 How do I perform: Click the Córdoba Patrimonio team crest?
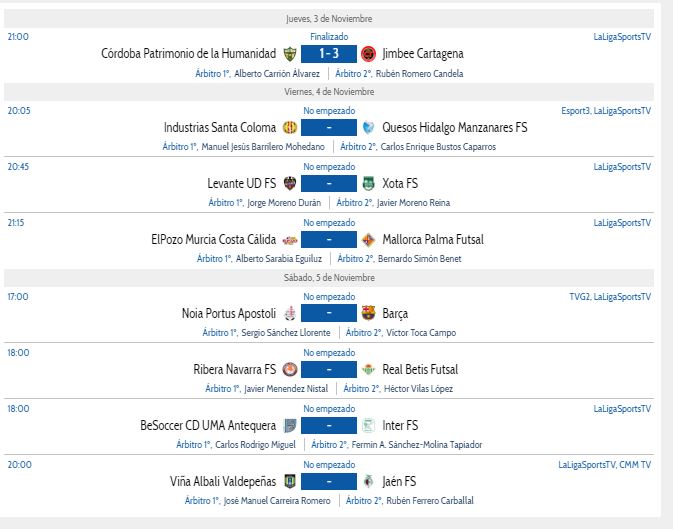[x=290, y=54]
